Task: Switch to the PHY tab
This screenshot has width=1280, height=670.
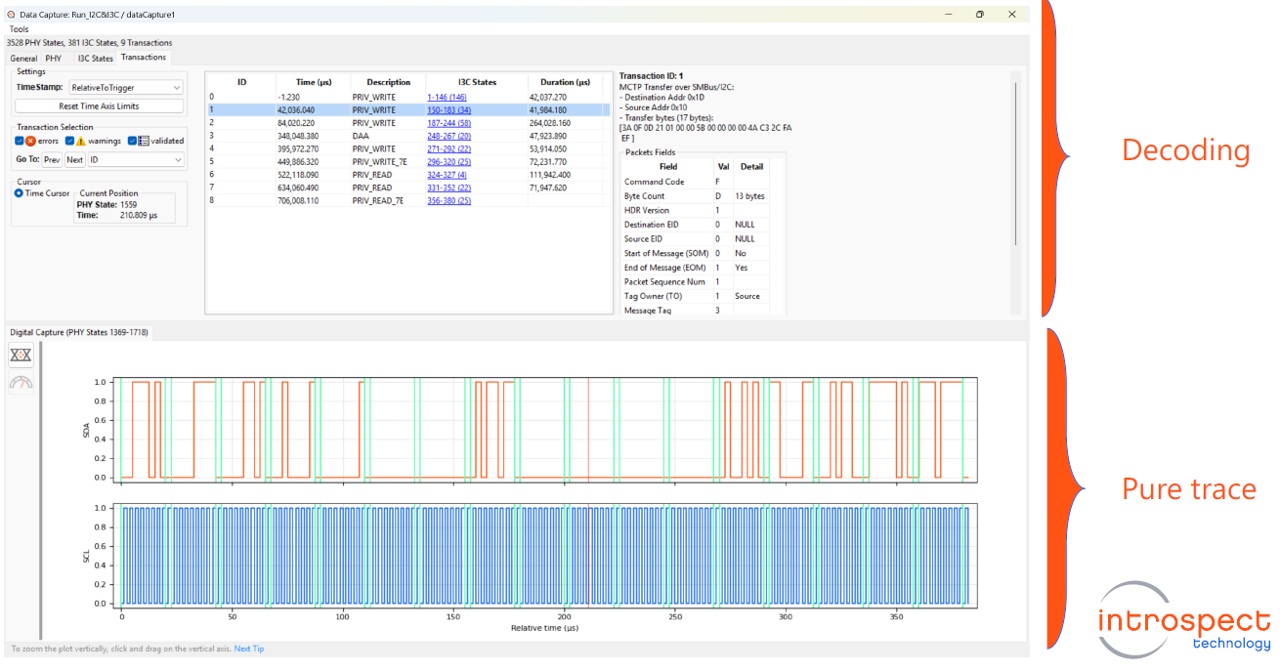Action: [52, 58]
